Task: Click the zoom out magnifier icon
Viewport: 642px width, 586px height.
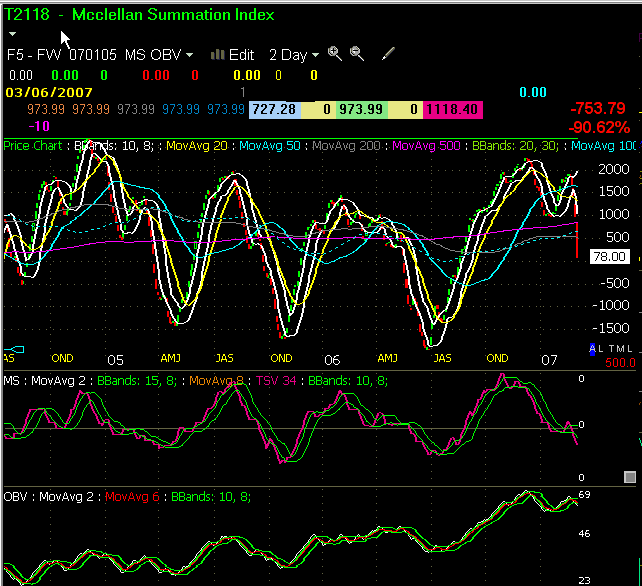Action: click(357, 54)
